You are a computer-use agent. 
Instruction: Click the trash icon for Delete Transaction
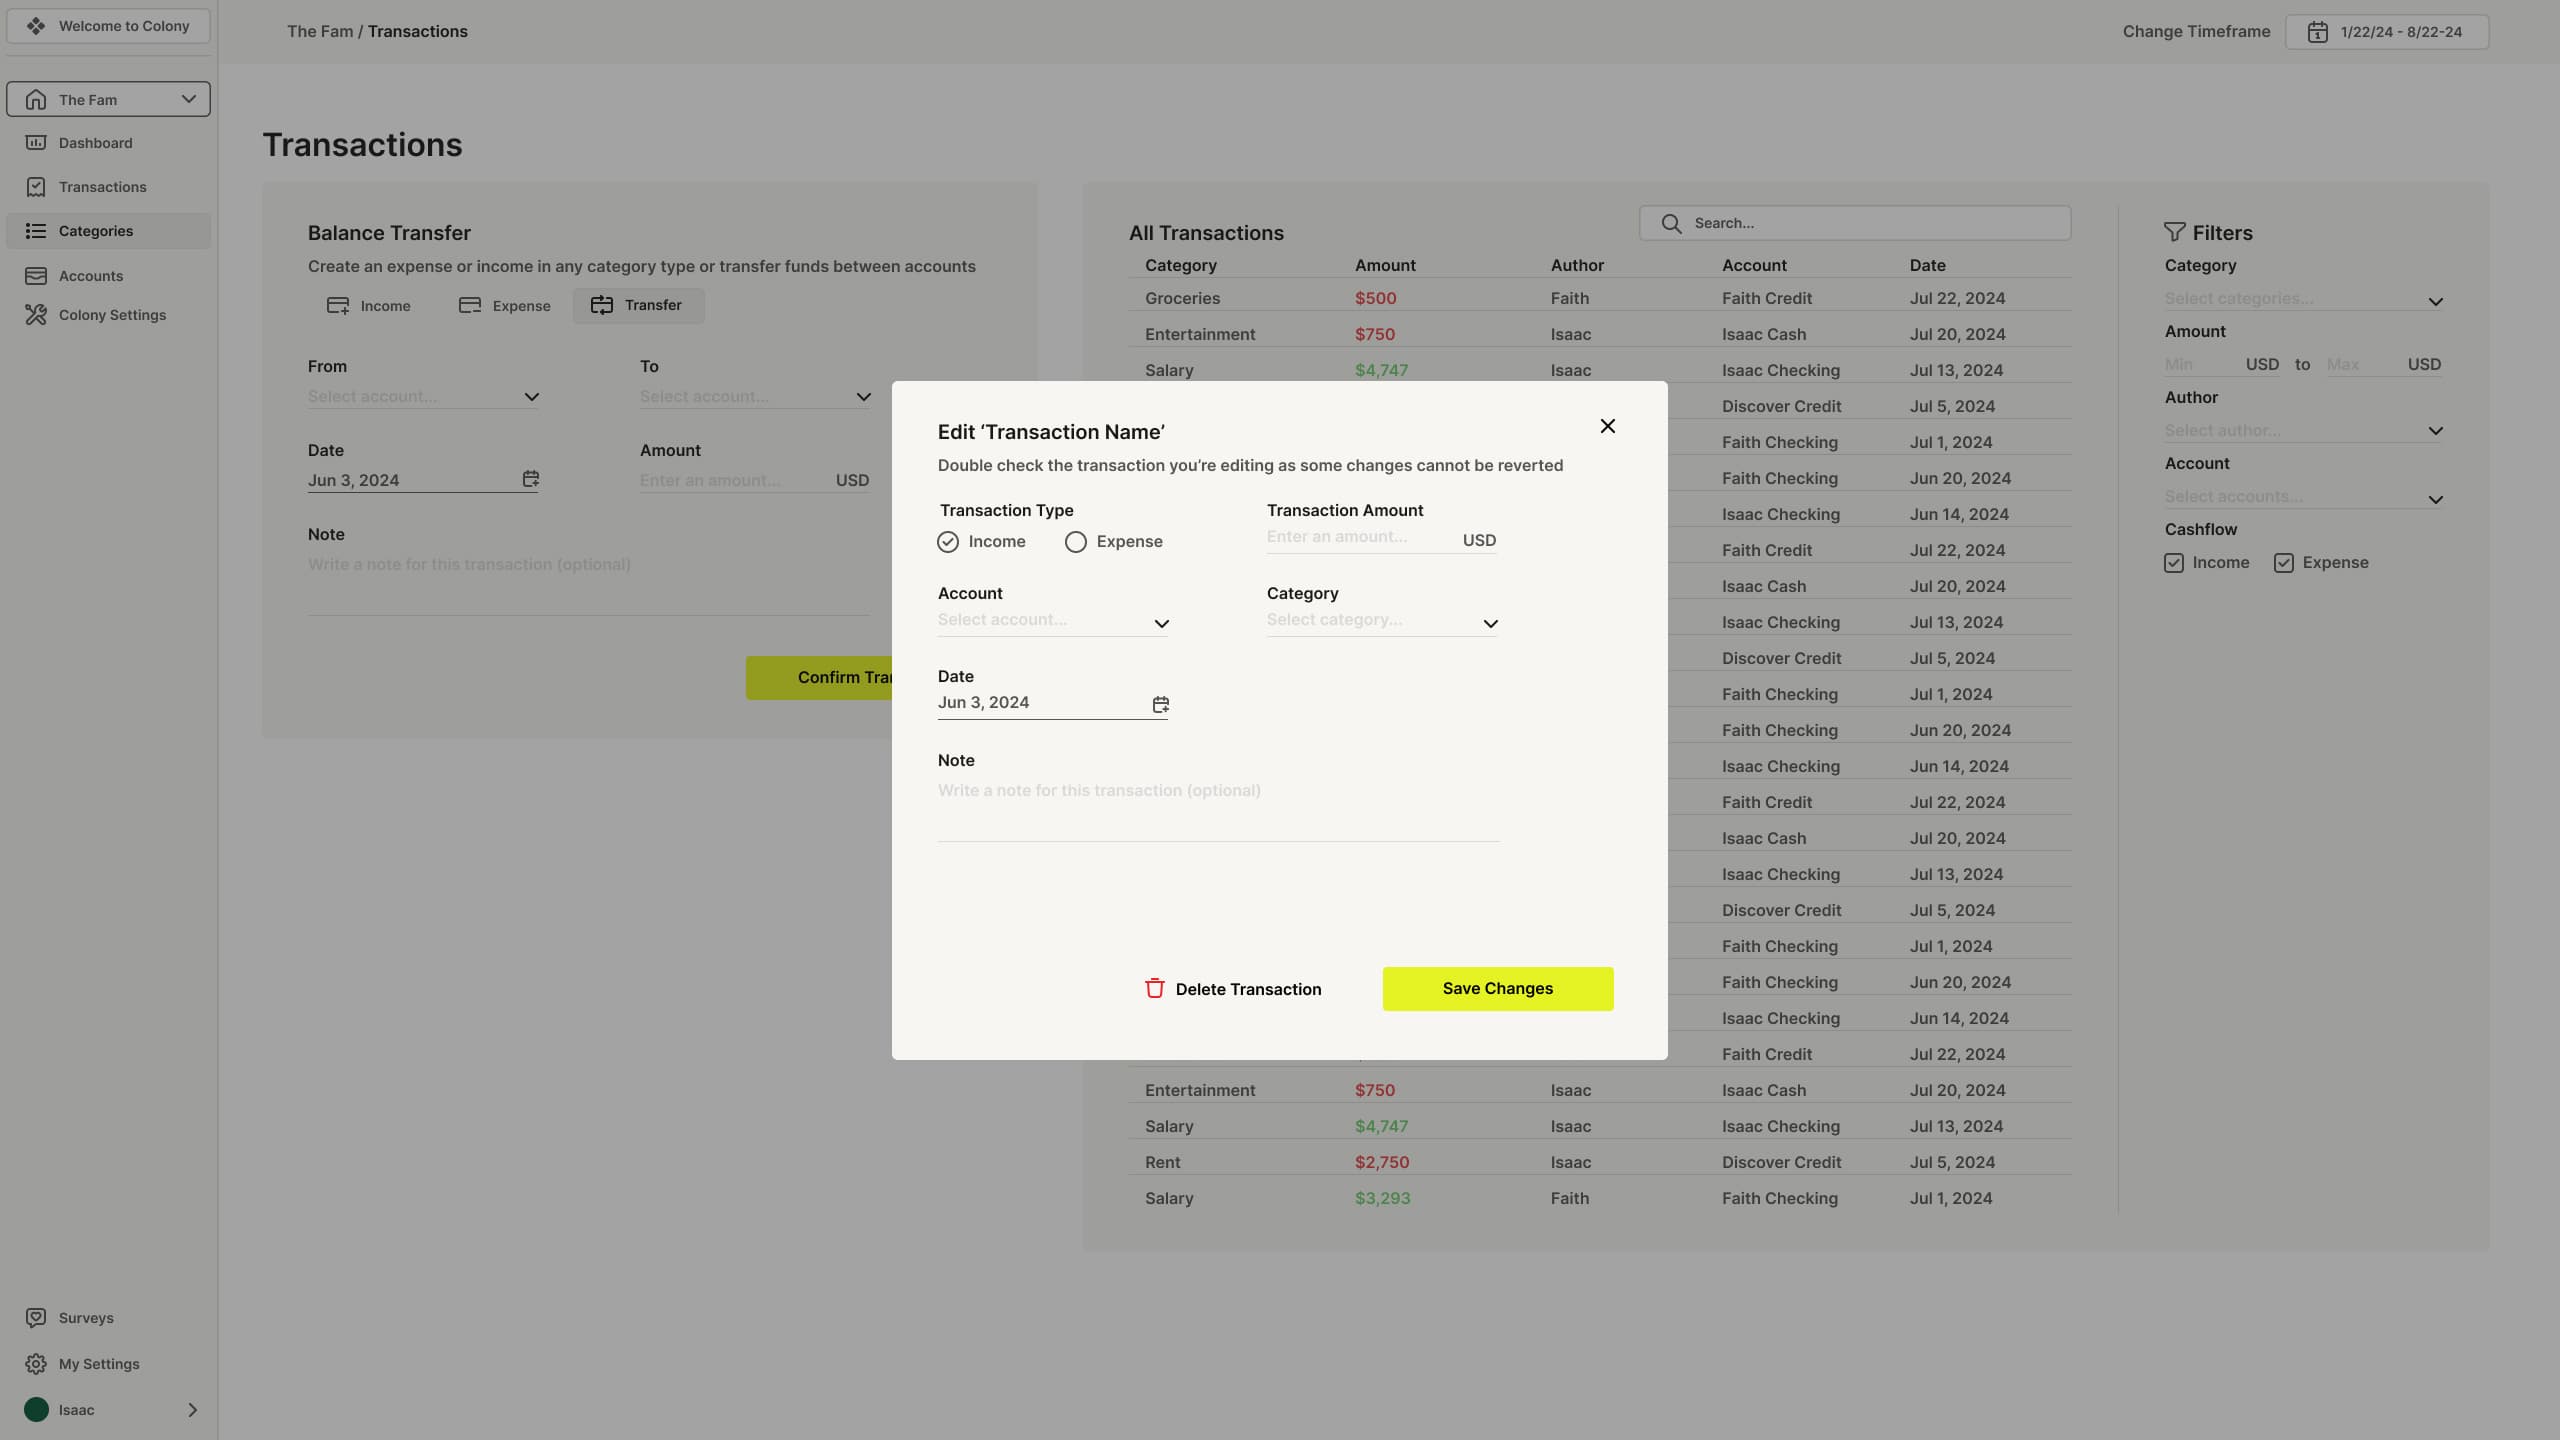1154,988
